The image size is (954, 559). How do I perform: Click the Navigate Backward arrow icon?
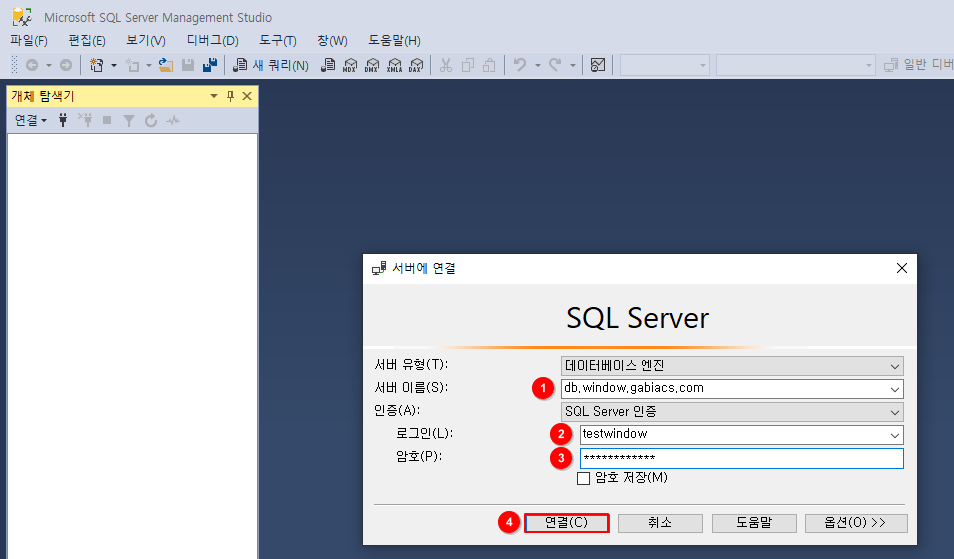[x=32, y=65]
